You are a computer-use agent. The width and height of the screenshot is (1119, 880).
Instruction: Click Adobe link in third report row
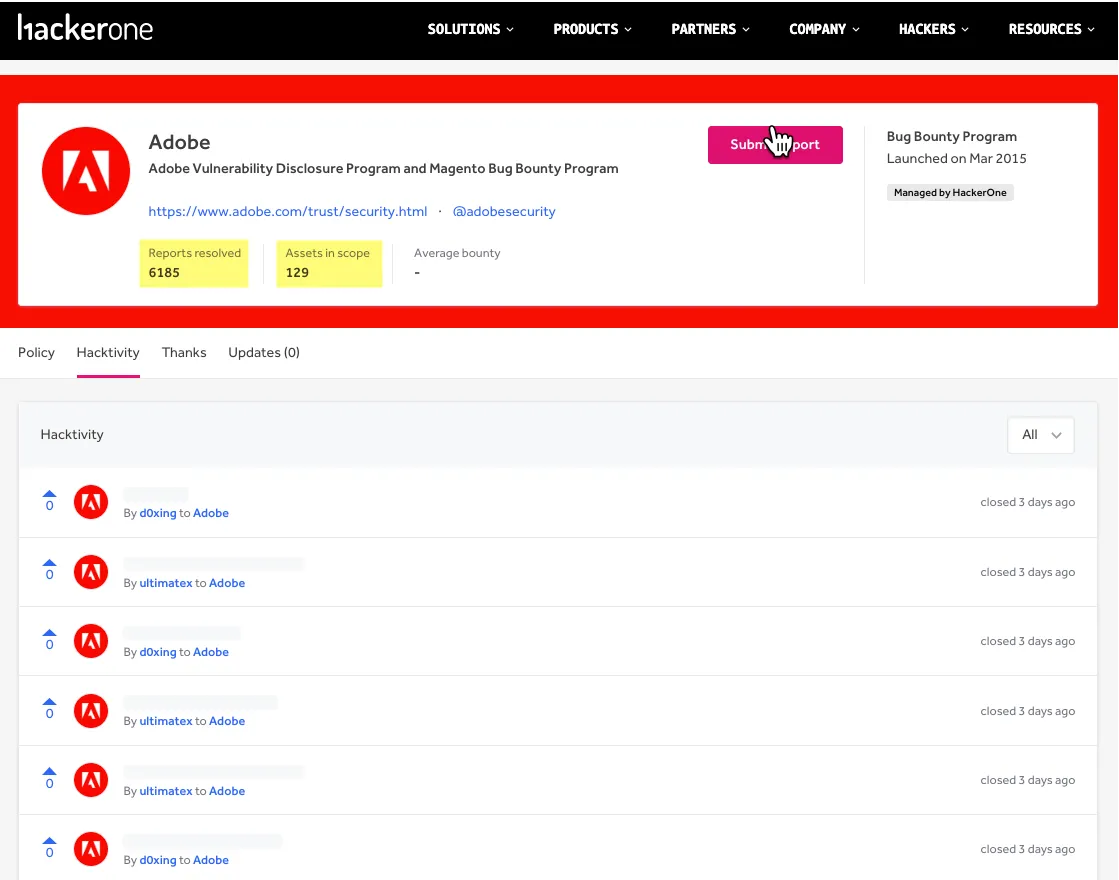211,652
